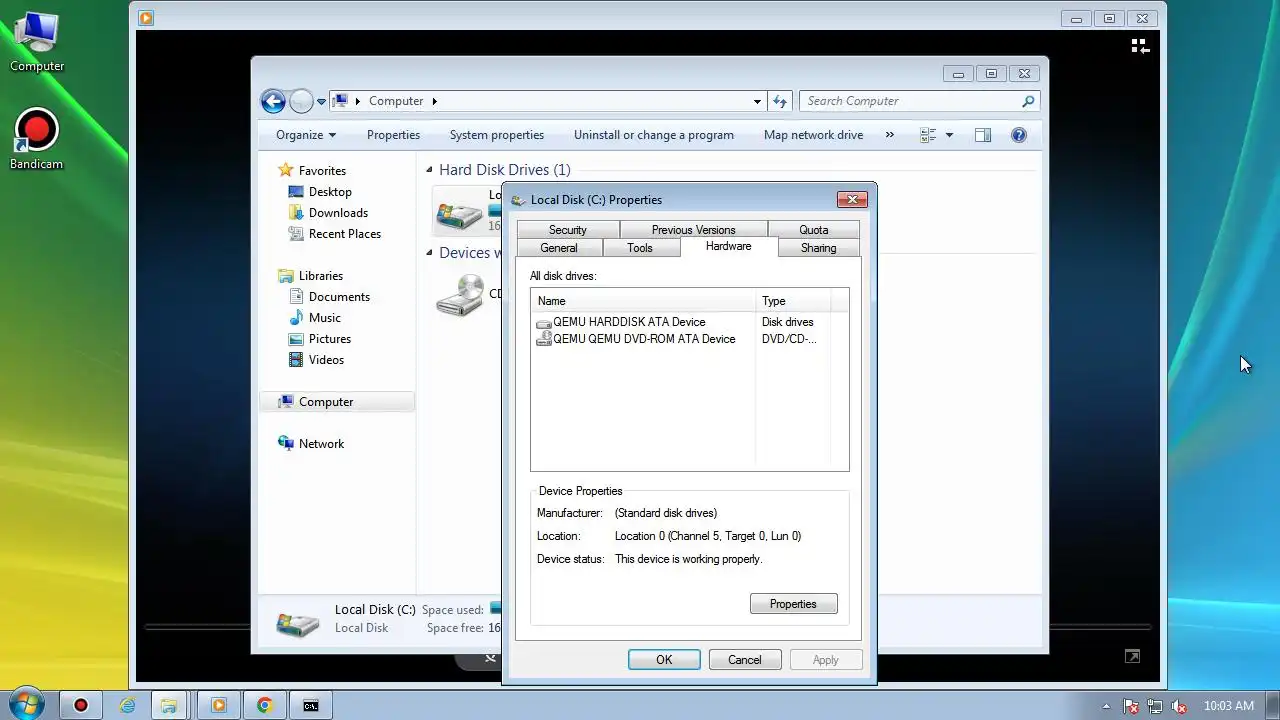Screen dimensions: 1280x720
Task: Open the view options dropdown arrow
Action: (949, 135)
